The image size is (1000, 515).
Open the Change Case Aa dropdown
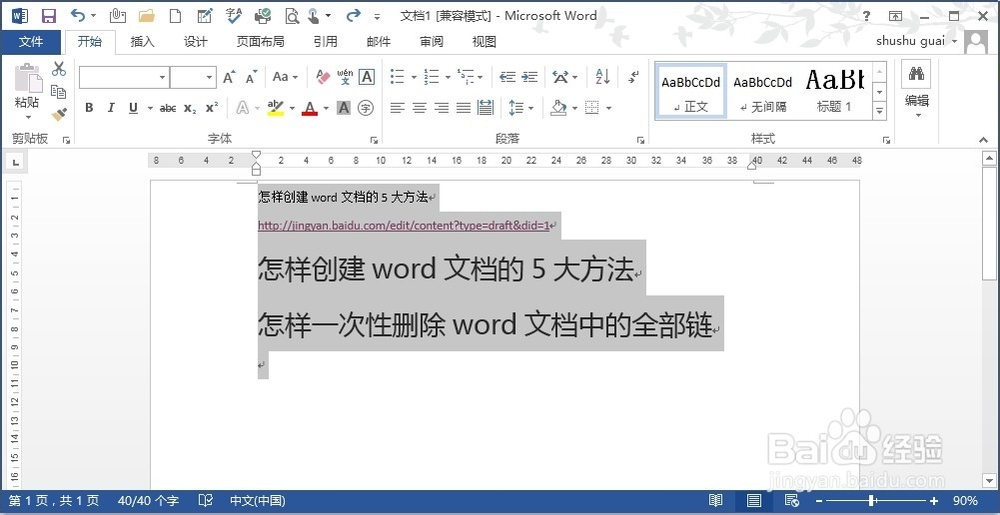point(285,77)
